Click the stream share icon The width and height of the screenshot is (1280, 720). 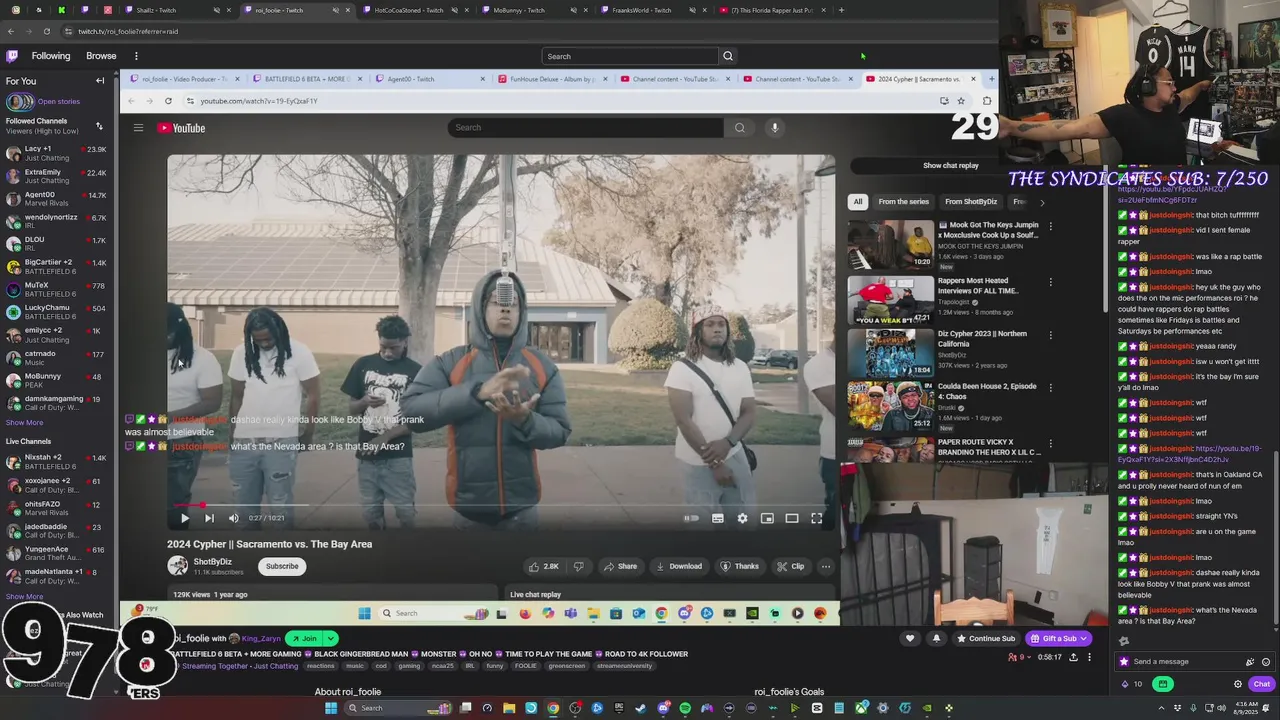pyautogui.click(x=1073, y=657)
